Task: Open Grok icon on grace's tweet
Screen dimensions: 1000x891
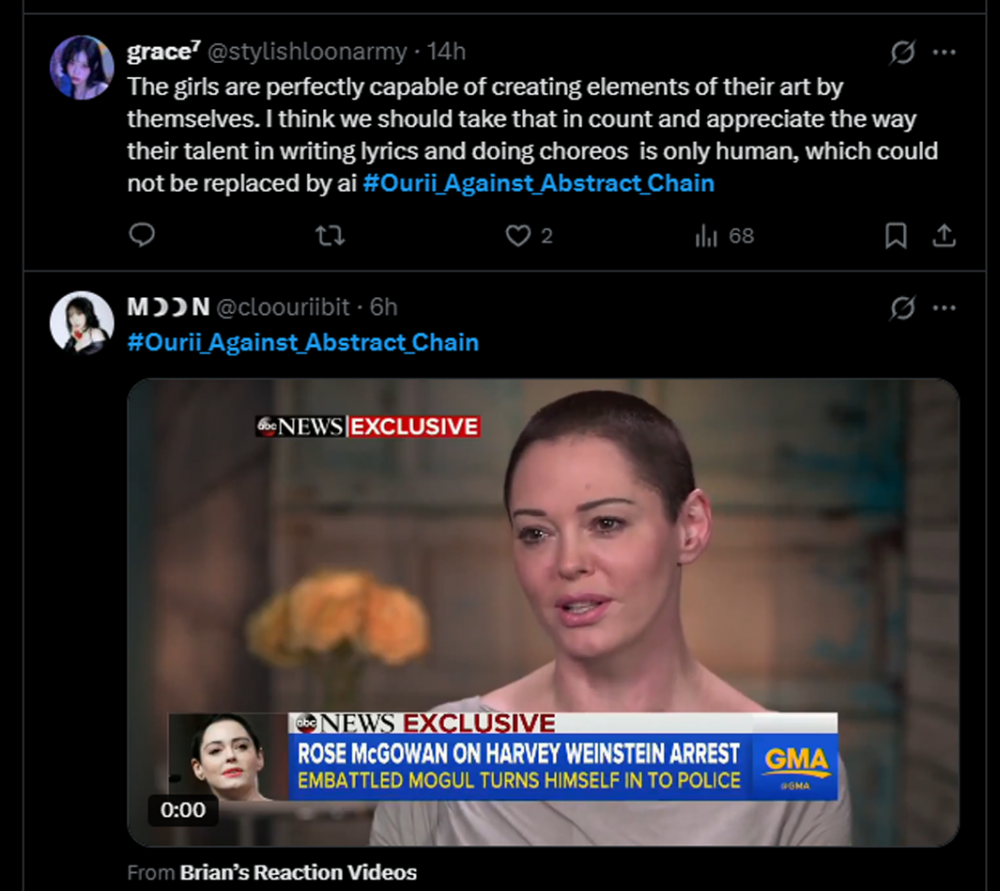Action: (902, 52)
